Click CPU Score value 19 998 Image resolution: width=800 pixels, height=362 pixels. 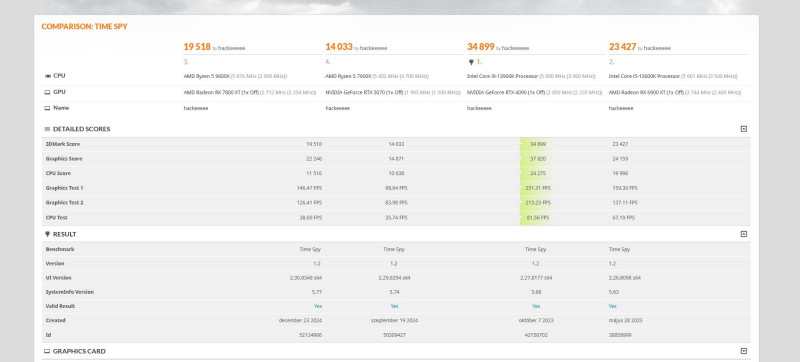620,173
